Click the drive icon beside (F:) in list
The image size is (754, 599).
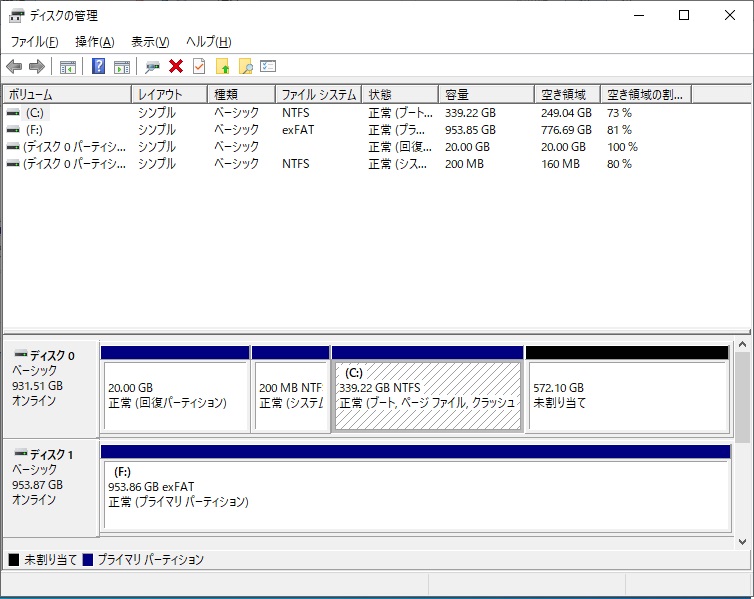(x=13, y=130)
